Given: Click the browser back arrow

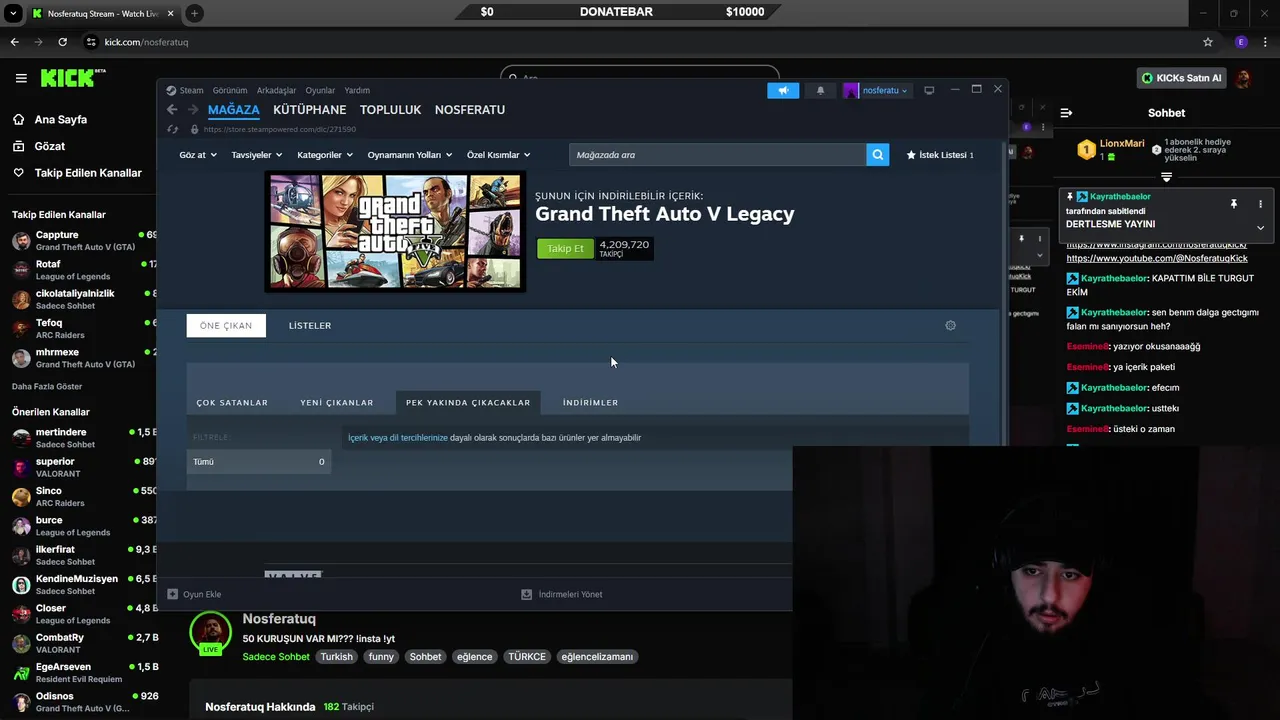Looking at the screenshot, I should (x=14, y=42).
